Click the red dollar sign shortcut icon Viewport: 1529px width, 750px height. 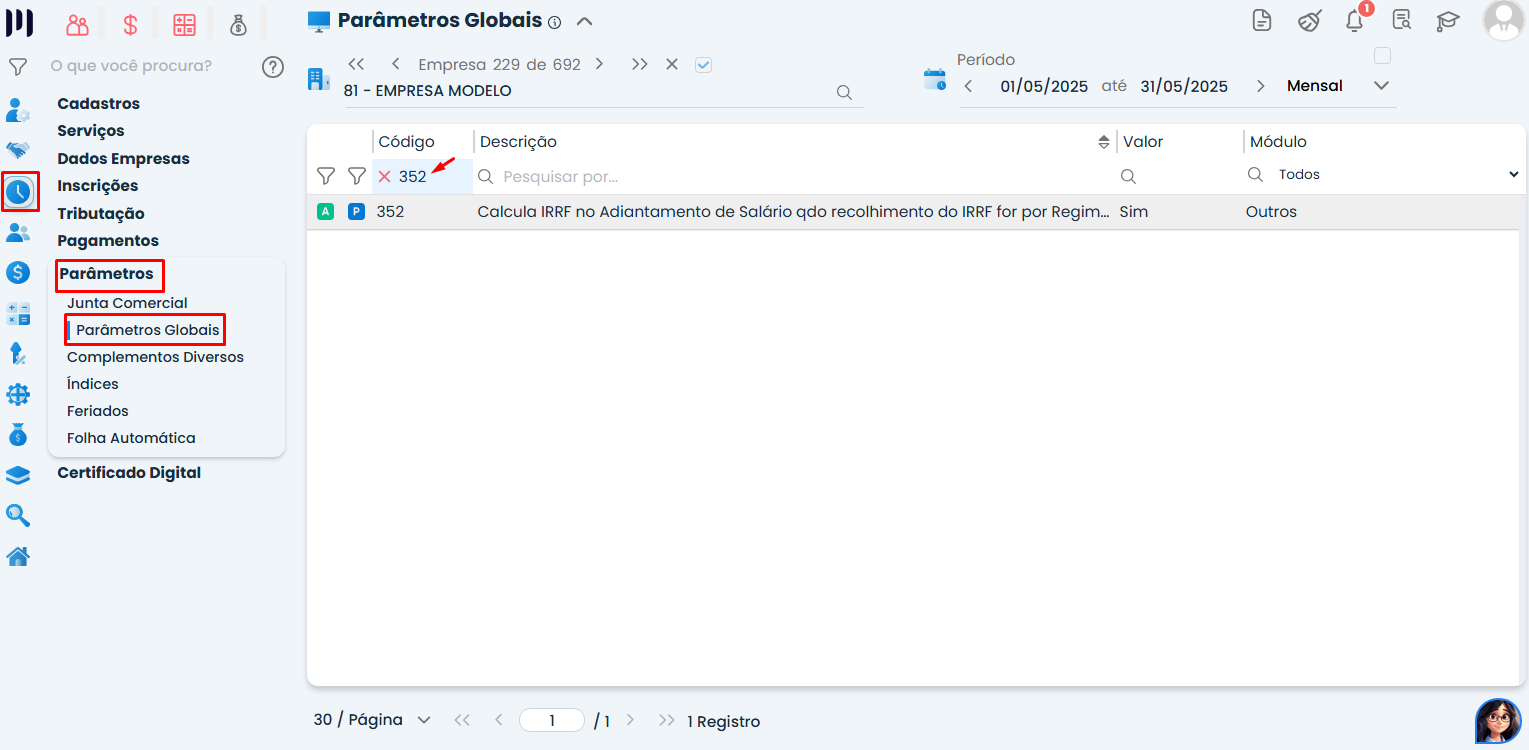click(131, 25)
